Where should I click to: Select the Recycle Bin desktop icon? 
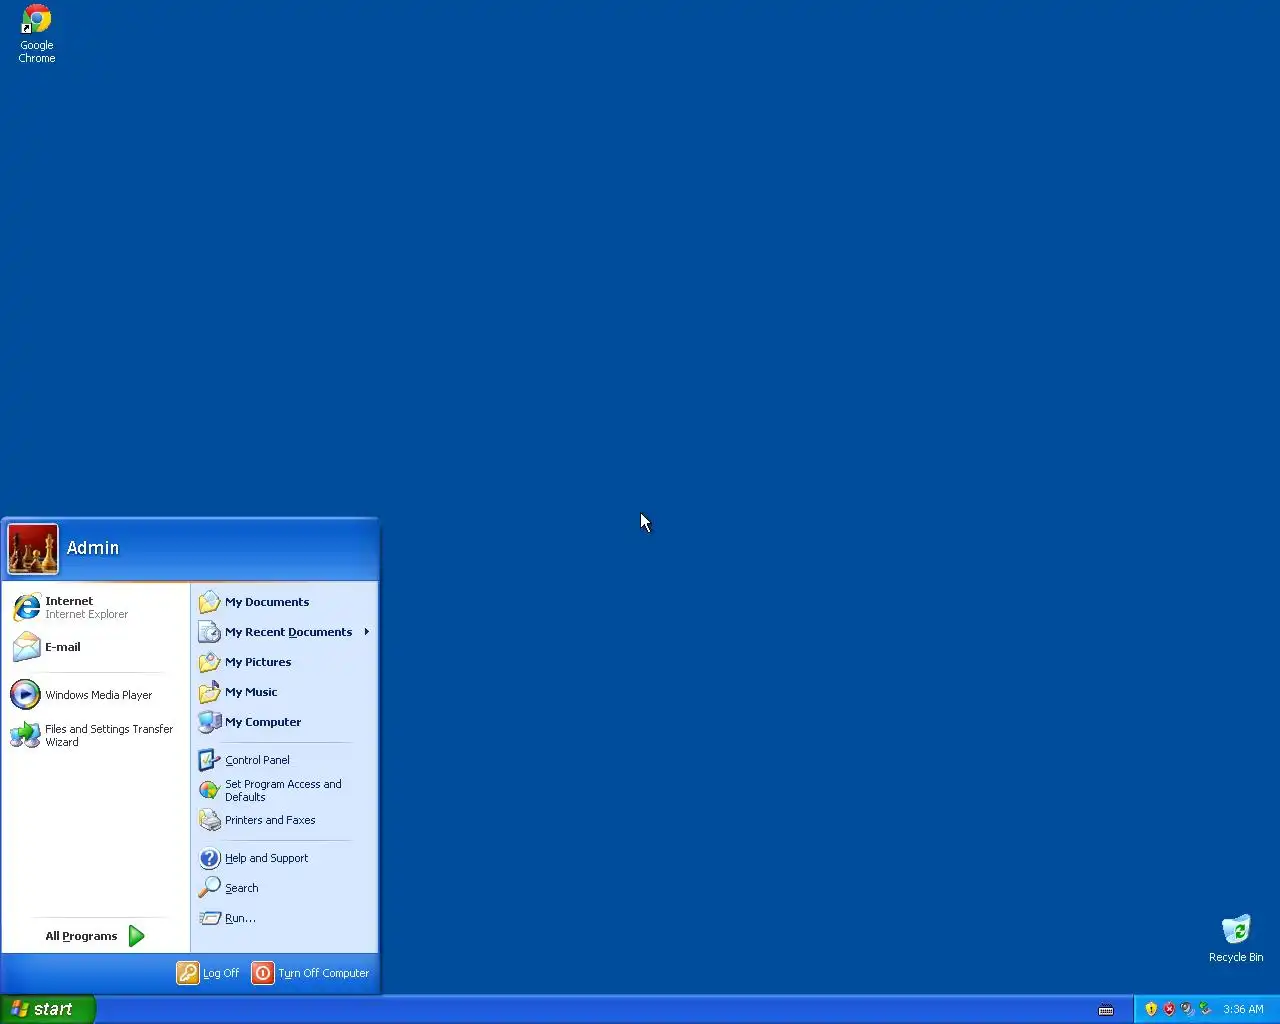tap(1236, 938)
